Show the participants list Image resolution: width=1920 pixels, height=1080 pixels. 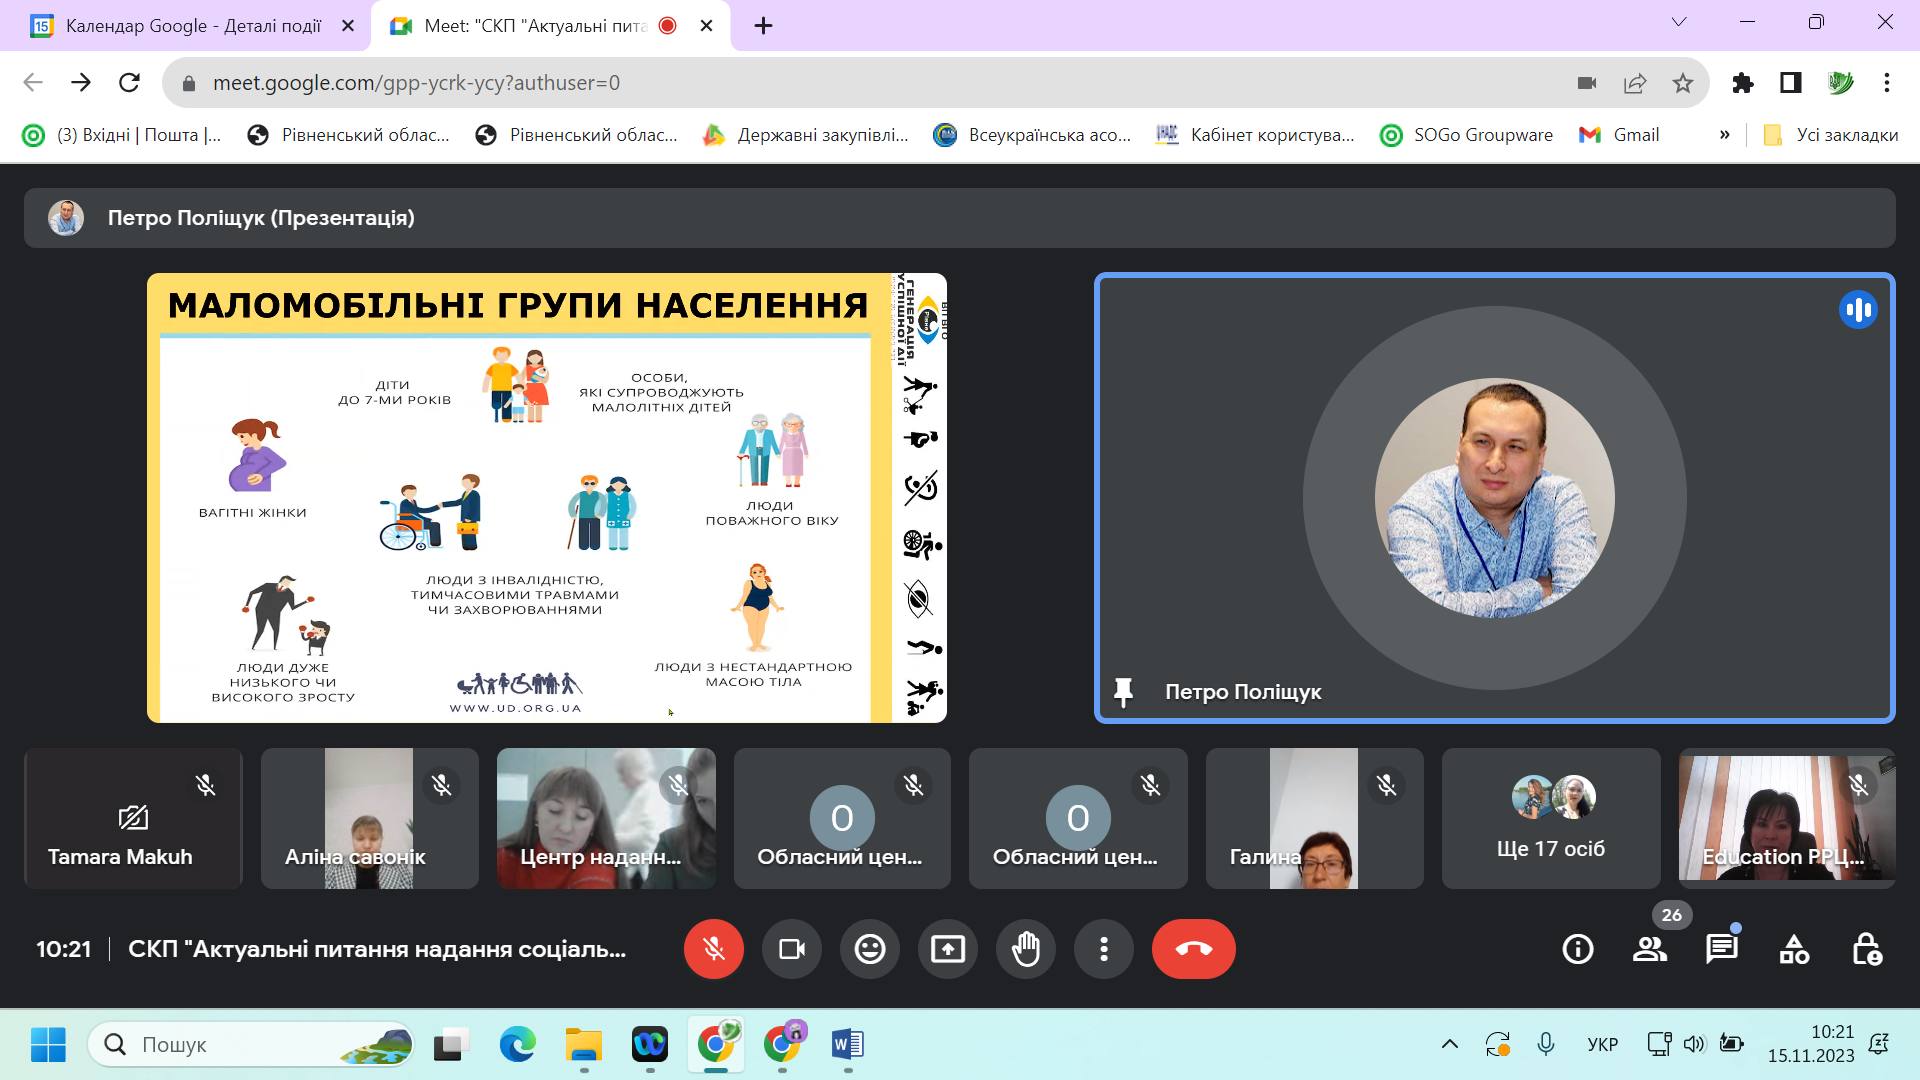pyautogui.click(x=1649, y=949)
